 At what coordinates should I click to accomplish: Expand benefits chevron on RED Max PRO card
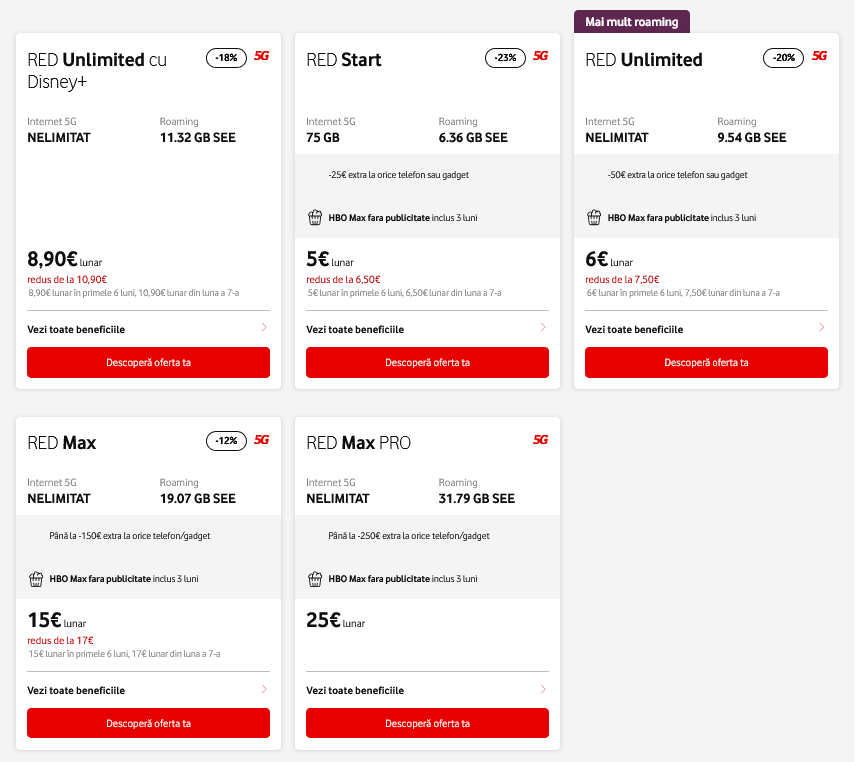click(x=543, y=689)
